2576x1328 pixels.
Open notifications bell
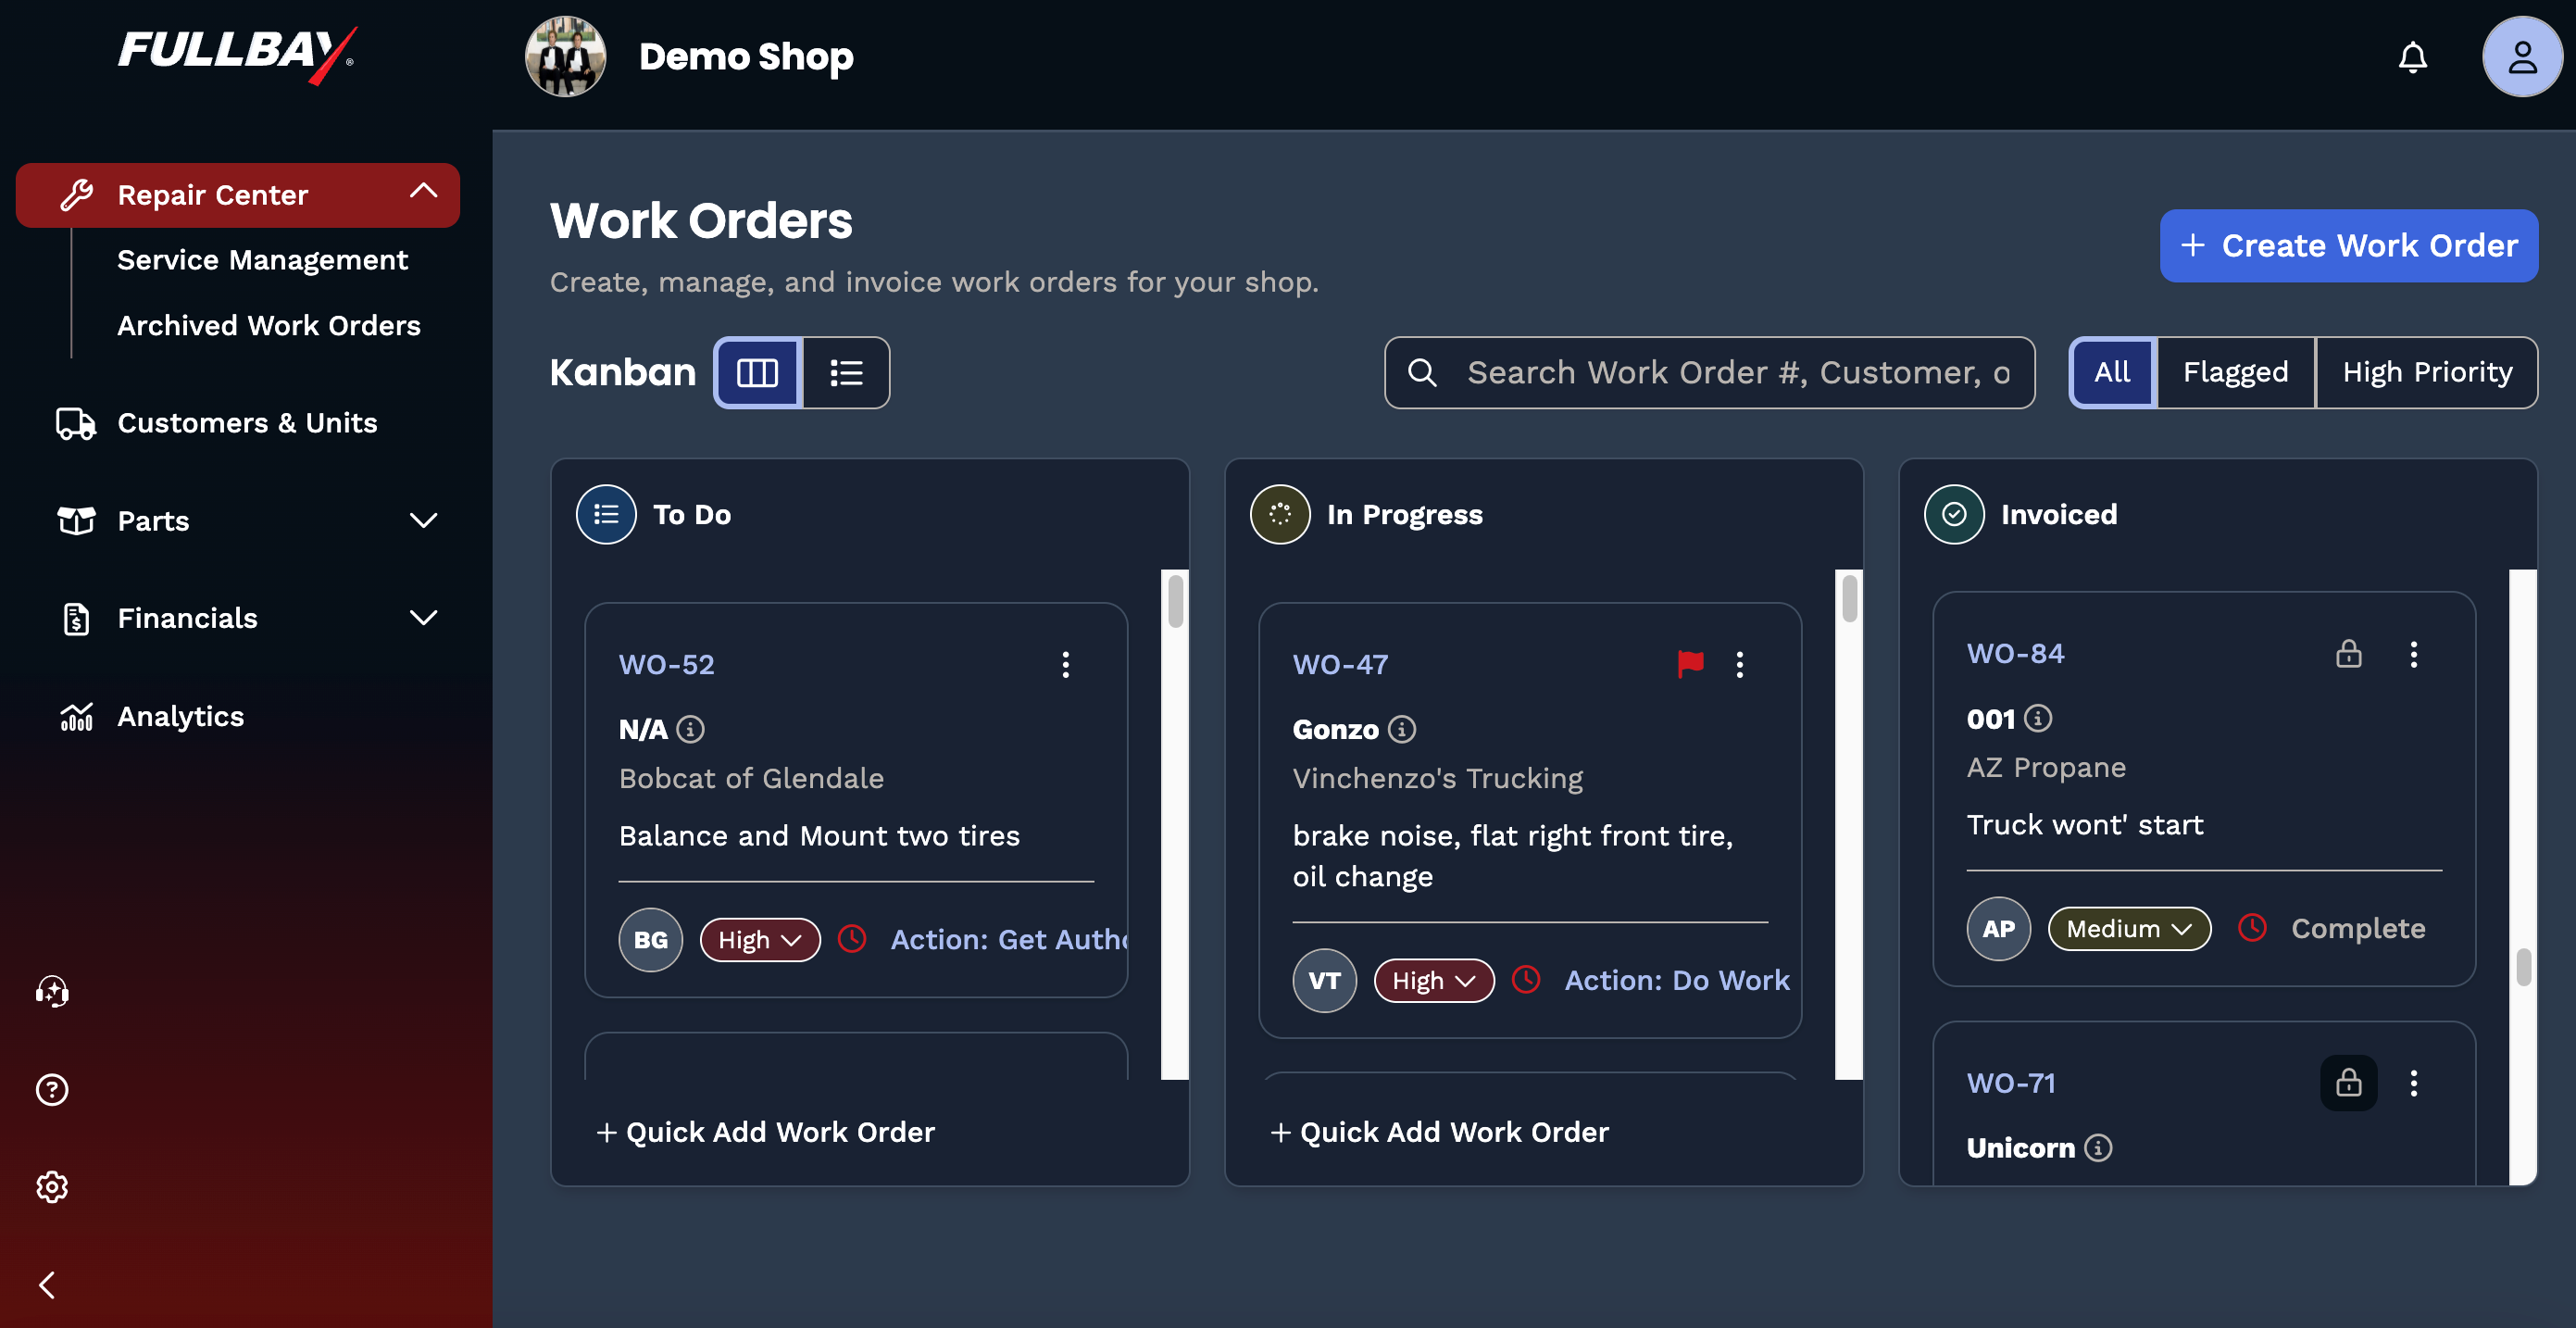(x=2412, y=57)
